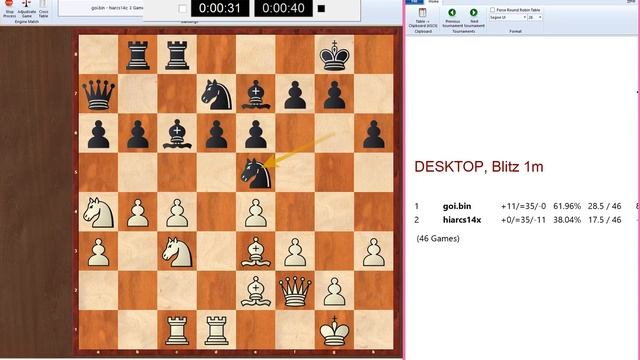640x360 pixels.
Task: Select the white pawn on b4
Action: 138,212
